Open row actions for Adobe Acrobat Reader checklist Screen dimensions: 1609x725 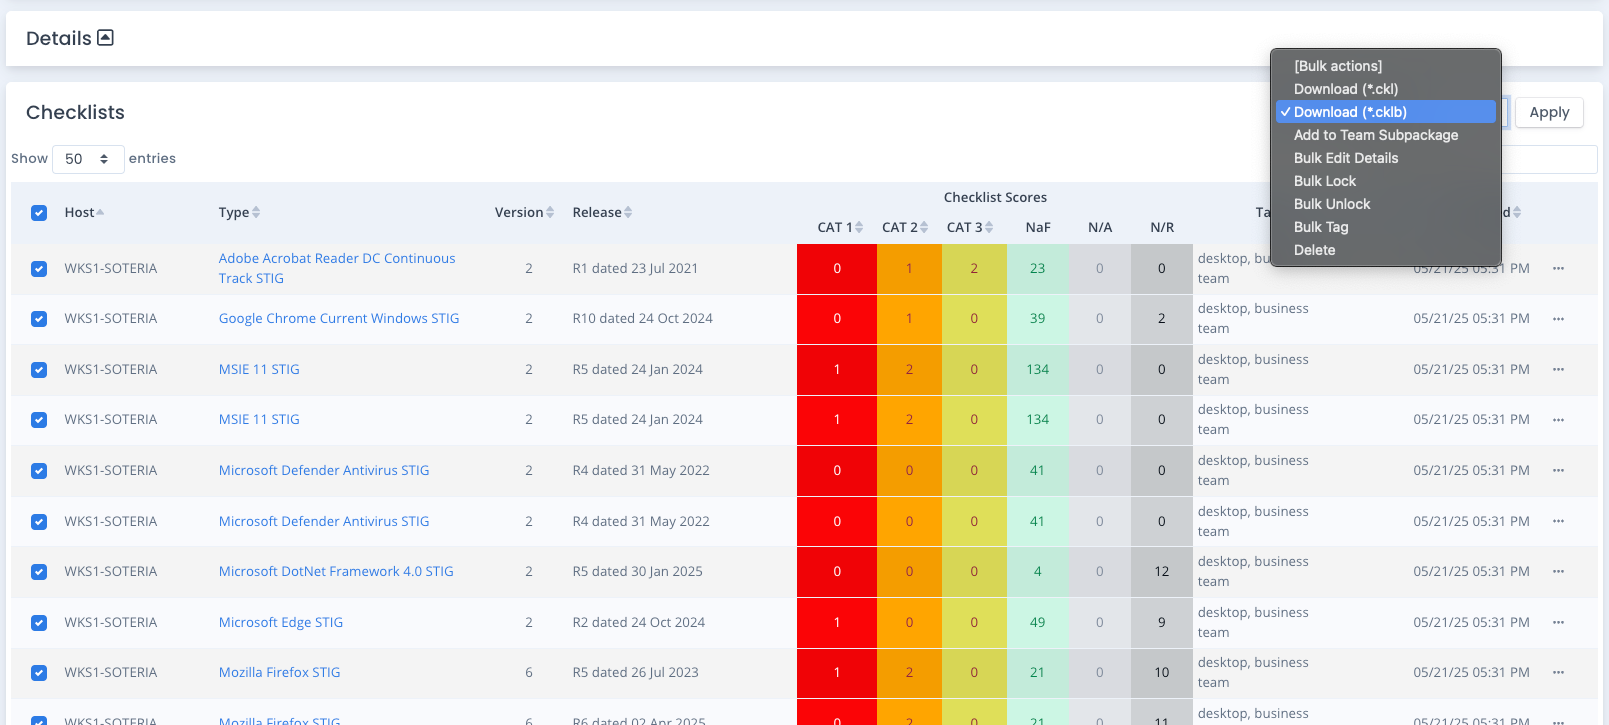[1558, 268]
